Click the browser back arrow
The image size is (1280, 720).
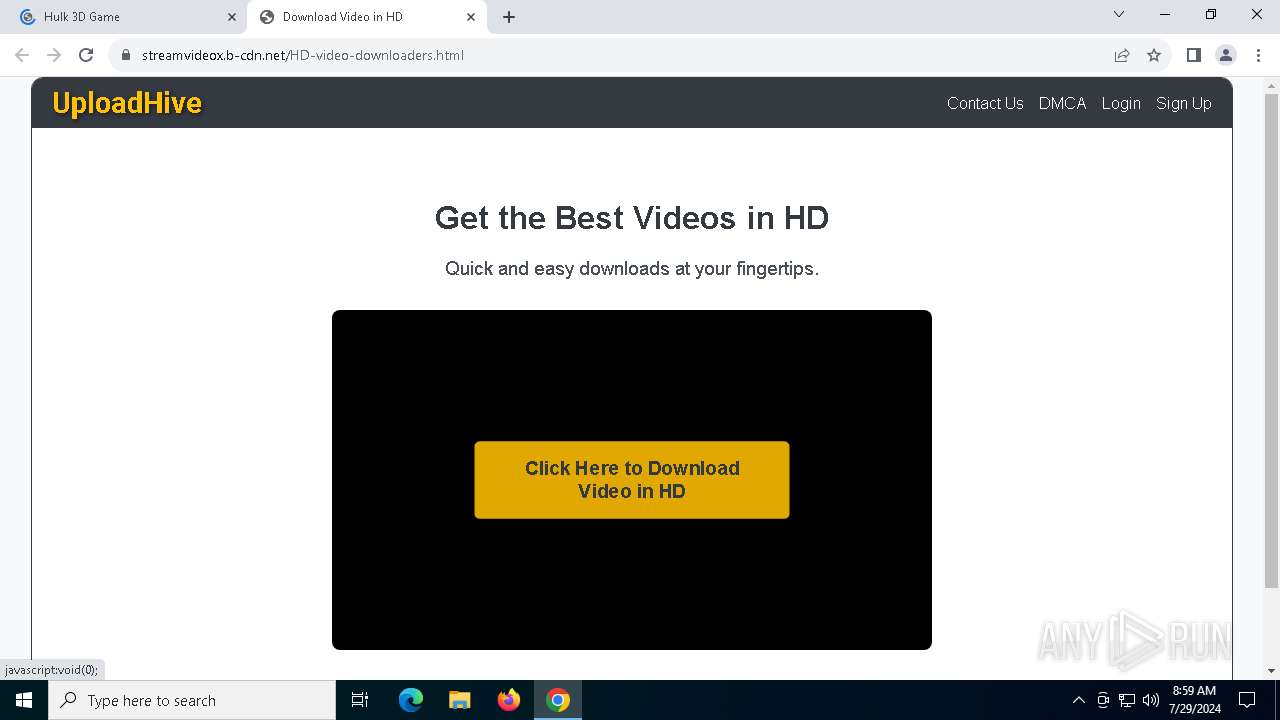(22, 55)
